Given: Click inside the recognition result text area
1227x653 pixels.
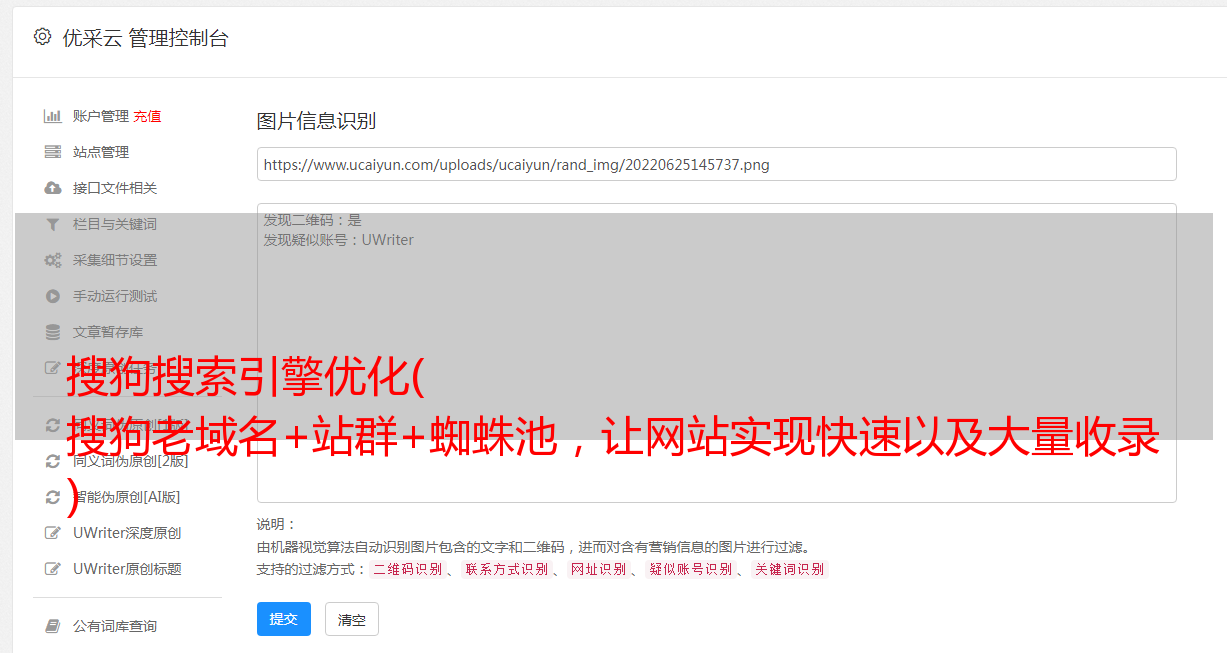Looking at the screenshot, I should (x=716, y=353).
